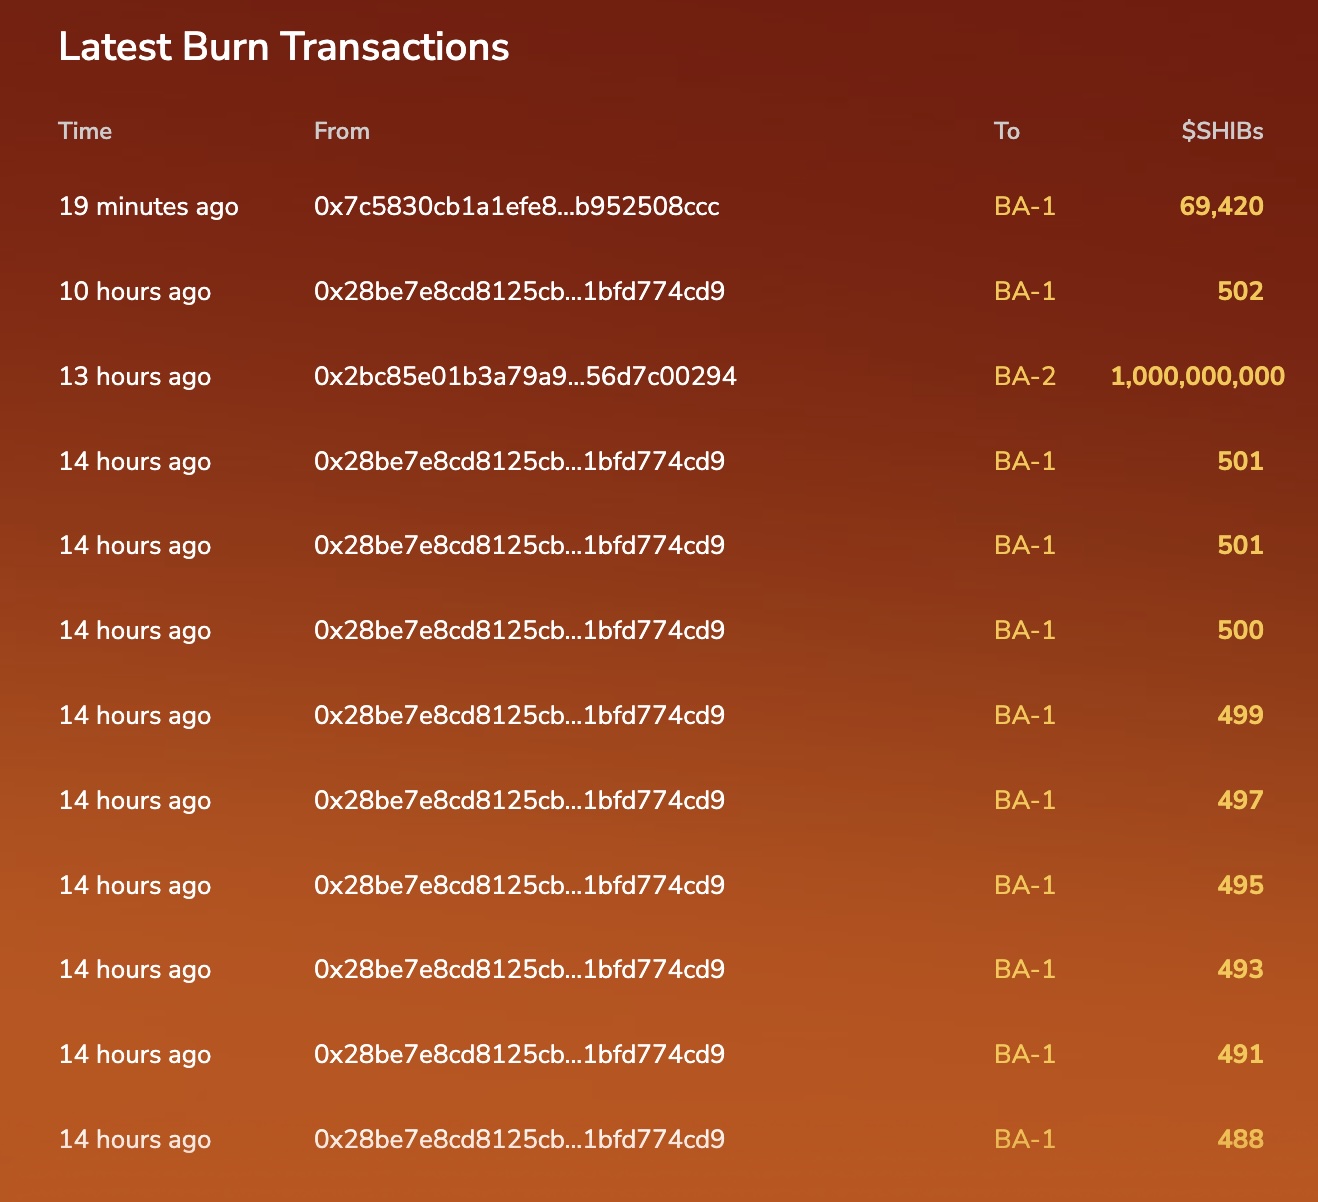Open BA-1 in the 497 row
The height and width of the screenshot is (1202, 1318).
1025,801
